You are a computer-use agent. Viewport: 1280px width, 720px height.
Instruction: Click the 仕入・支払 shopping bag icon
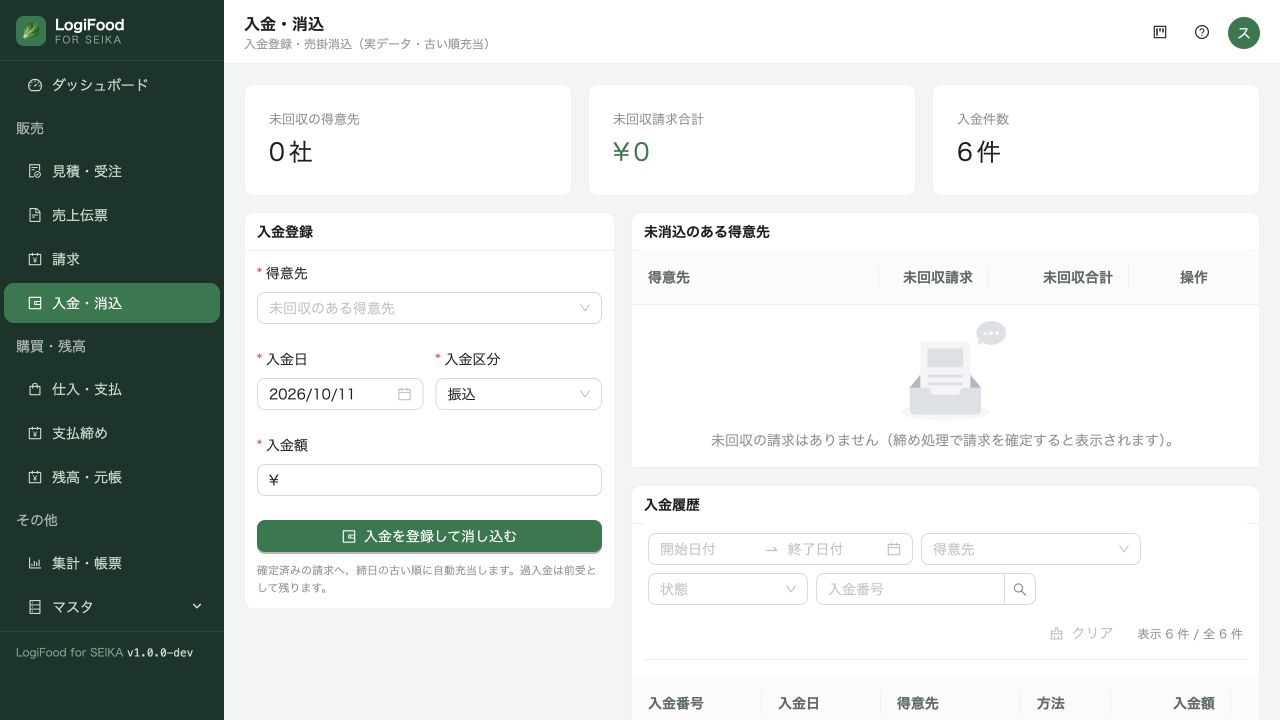pos(35,389)
